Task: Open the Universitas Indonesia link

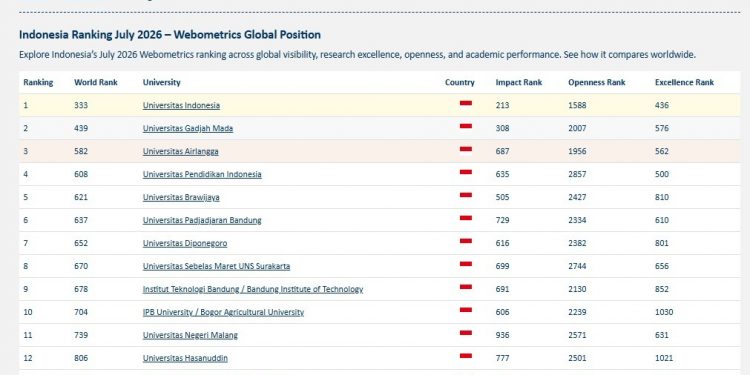Action: click(181, 105)
